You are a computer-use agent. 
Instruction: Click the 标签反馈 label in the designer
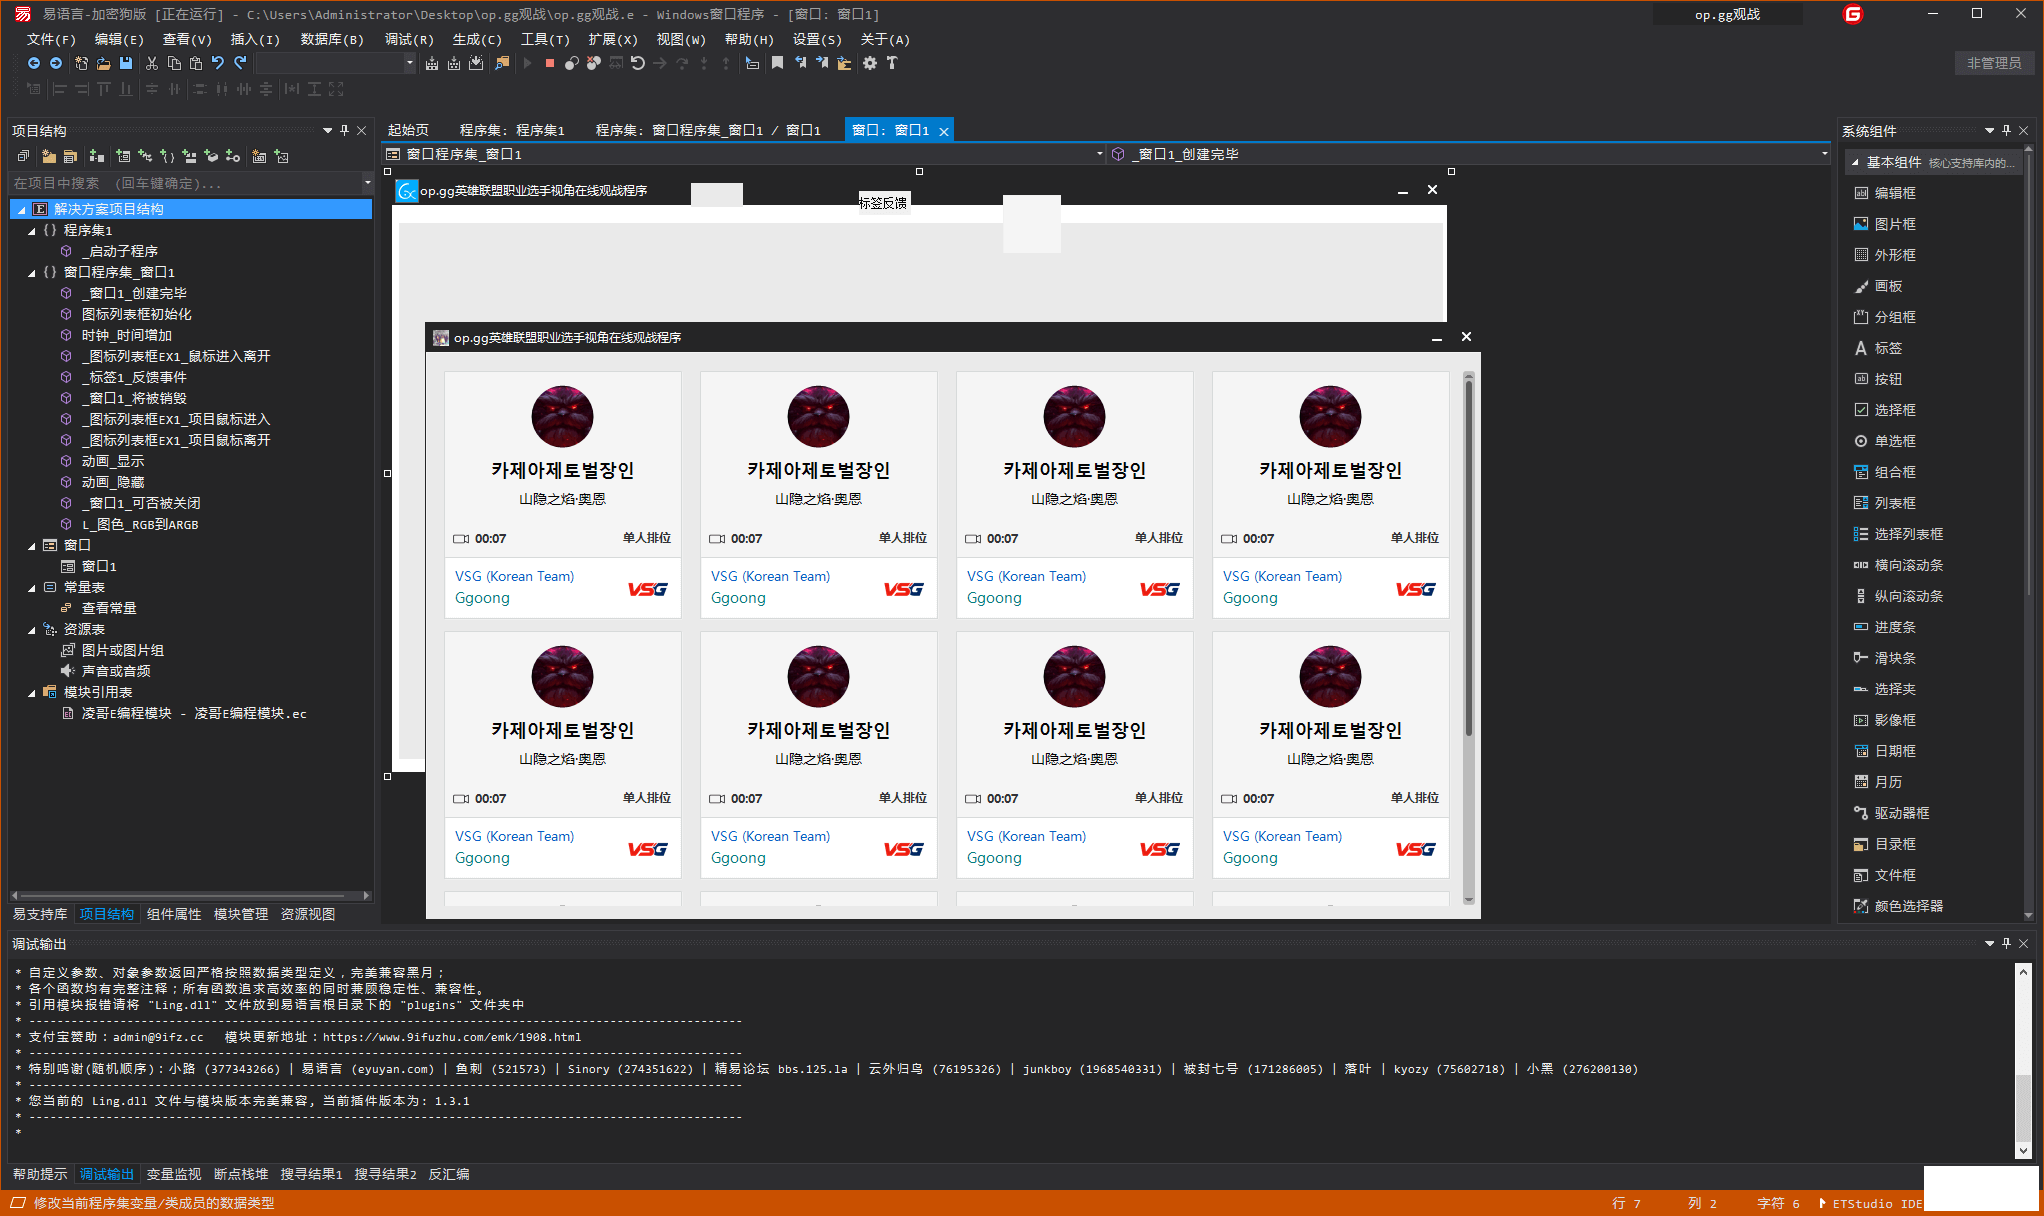coord(883,203)
